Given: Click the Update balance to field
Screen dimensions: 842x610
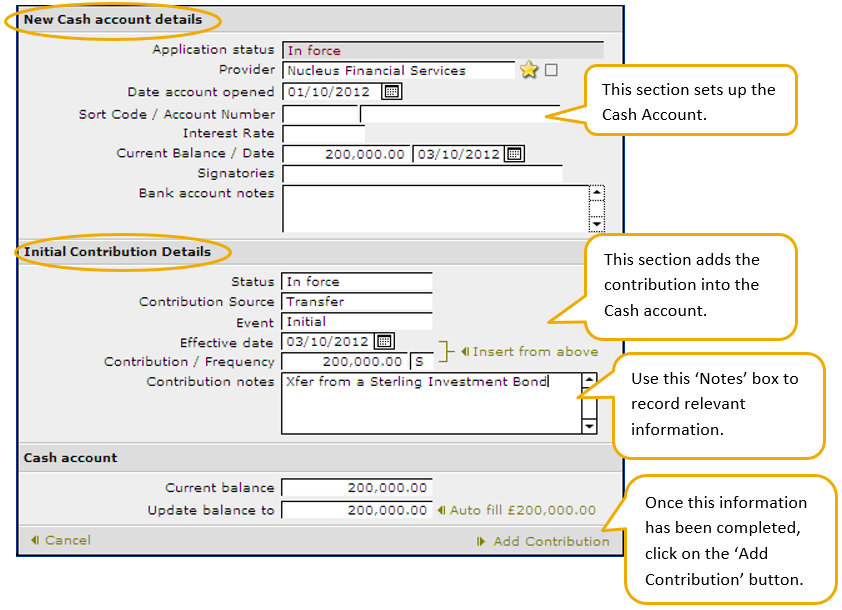Looking at the screenshot, I should [x=357, y=510].
